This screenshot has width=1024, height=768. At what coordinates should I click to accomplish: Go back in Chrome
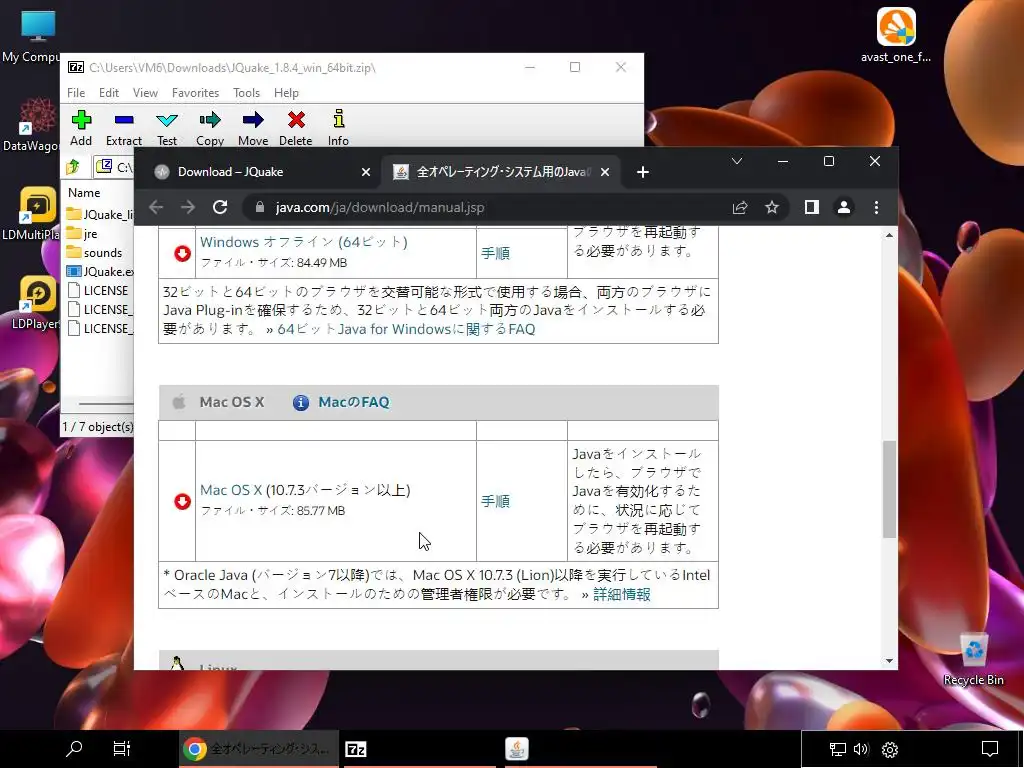click(x=156, y=207)
